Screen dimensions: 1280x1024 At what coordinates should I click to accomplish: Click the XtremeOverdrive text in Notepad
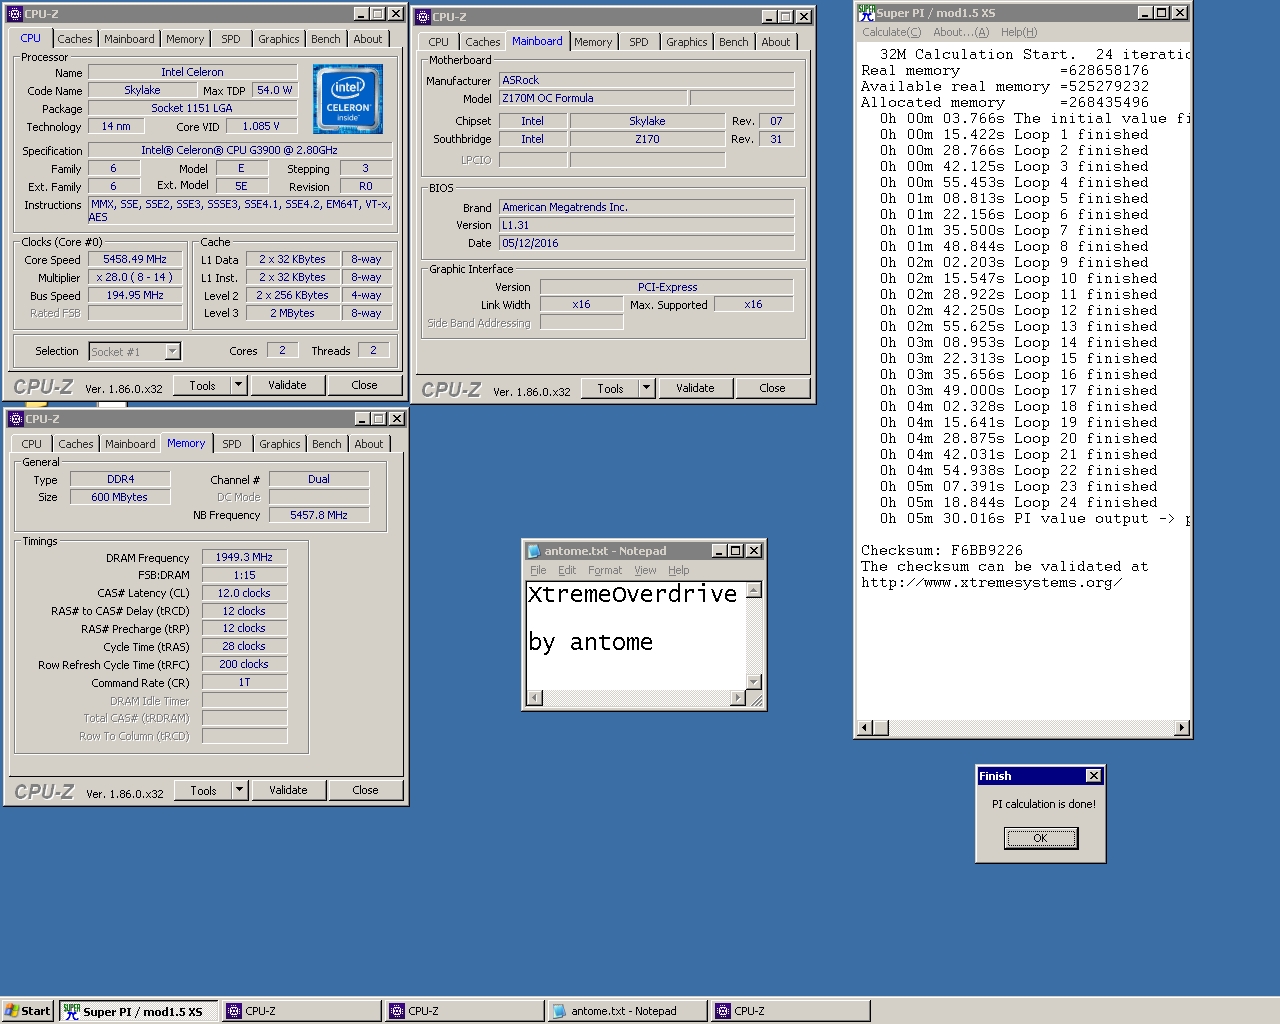point(632,594)
